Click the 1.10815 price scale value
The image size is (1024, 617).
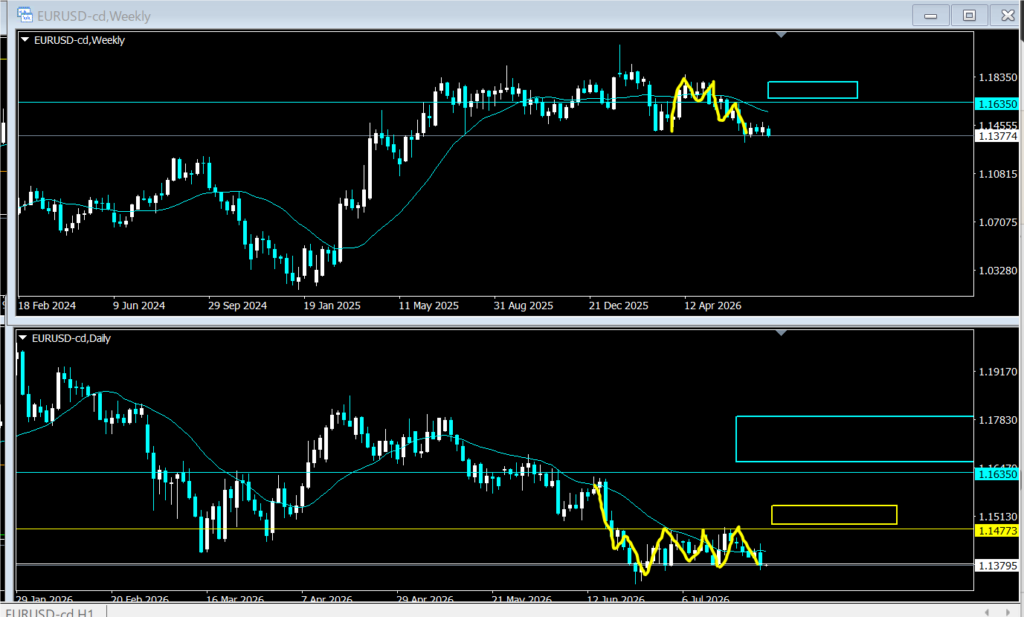[x=997, y=174]
